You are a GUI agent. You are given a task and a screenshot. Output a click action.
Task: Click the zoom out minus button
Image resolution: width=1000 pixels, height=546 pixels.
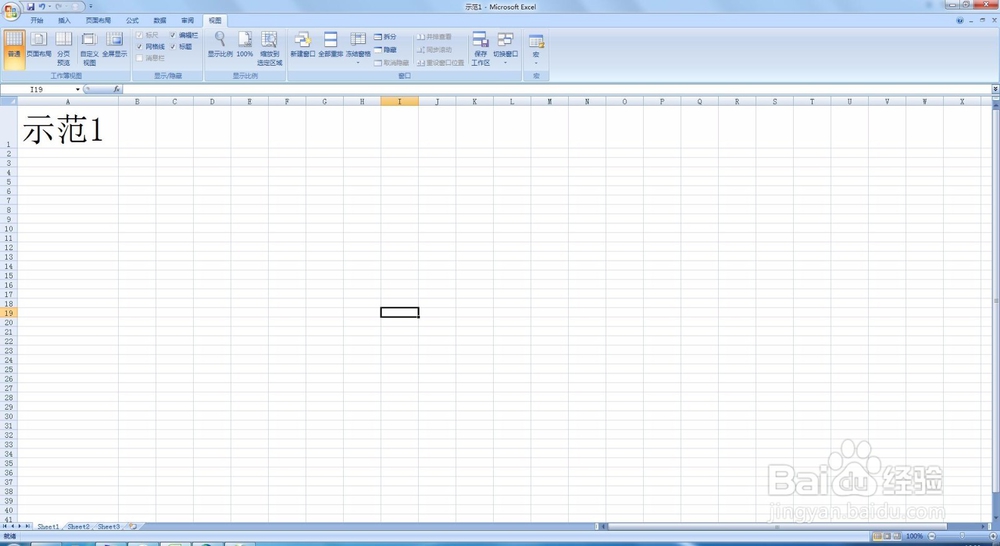pyautogui.click(x=932, y=536)
